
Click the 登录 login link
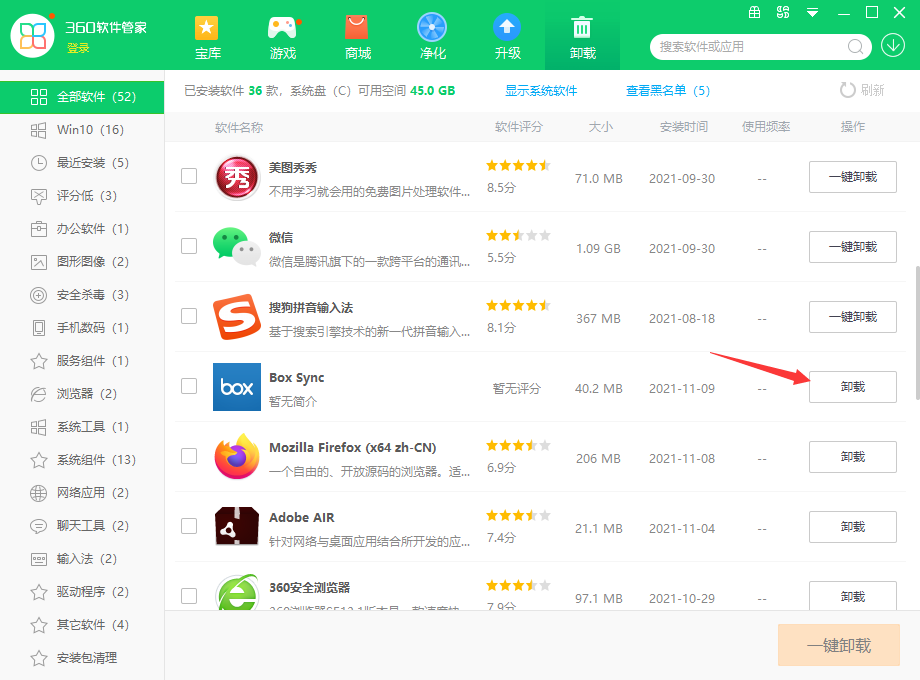pyautogui.click(x=78, y=48)
